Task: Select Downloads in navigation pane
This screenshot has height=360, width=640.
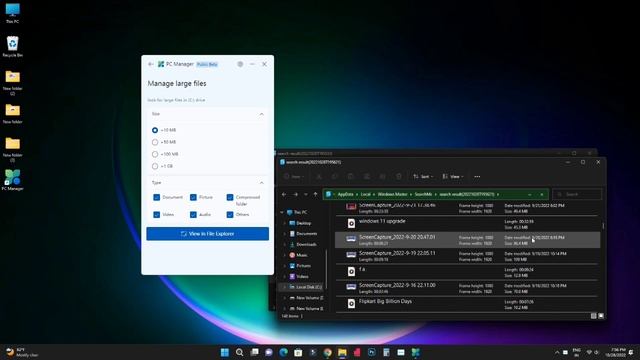Action: 306,244
